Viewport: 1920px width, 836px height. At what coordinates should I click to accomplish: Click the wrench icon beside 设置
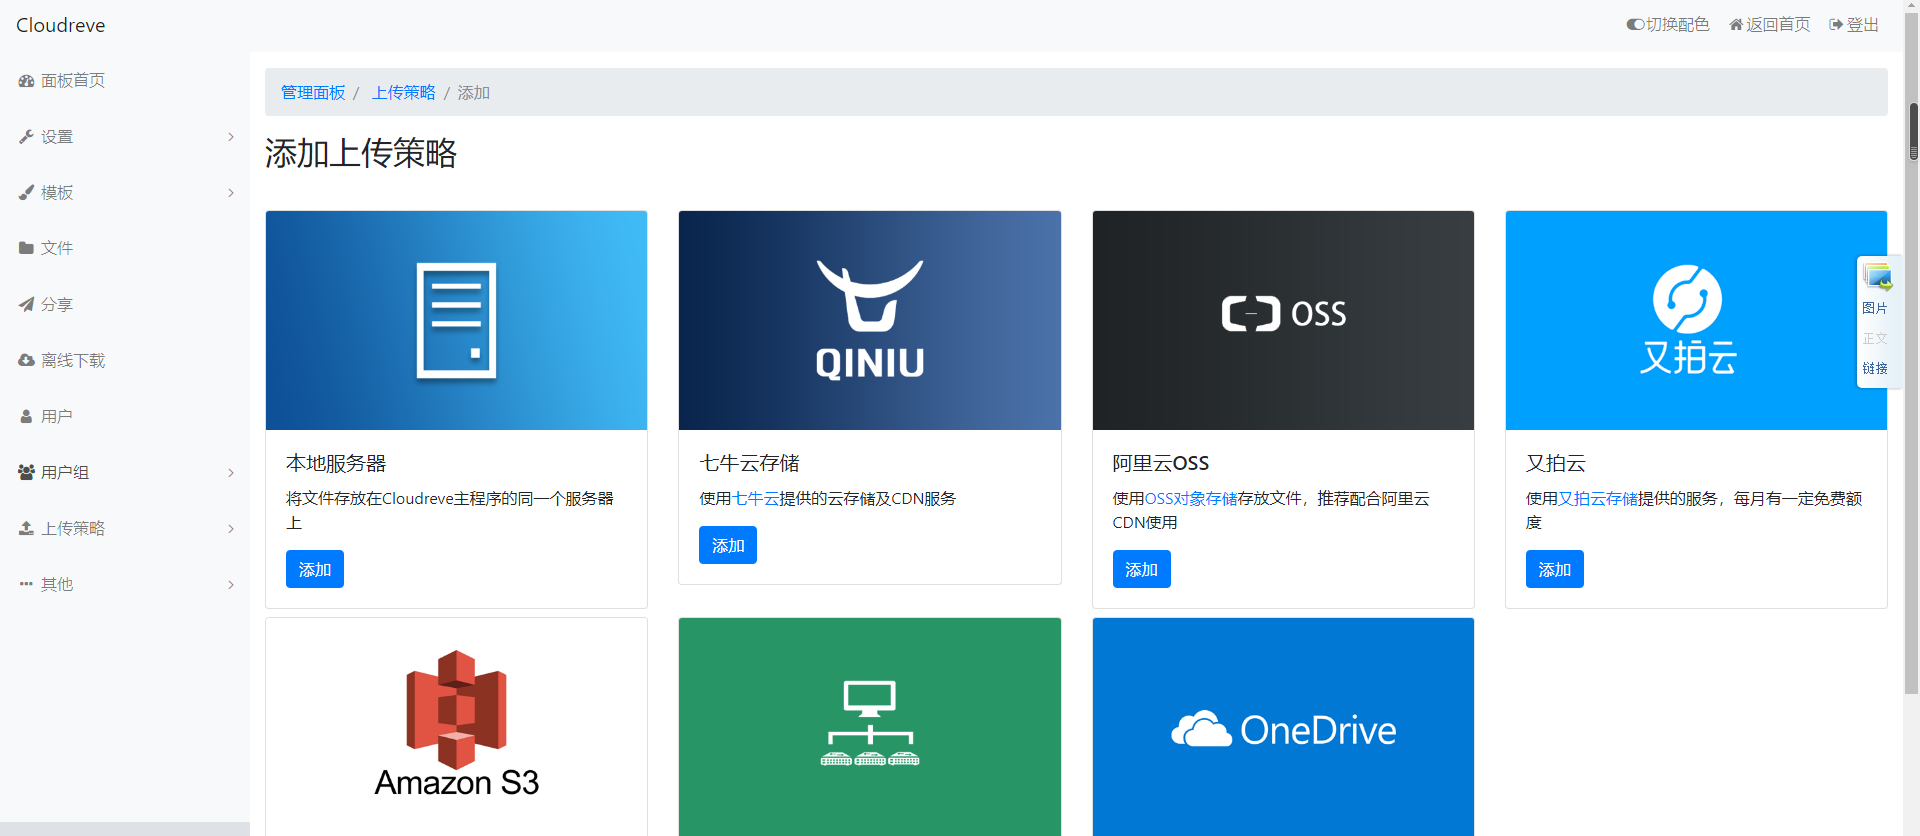point(26,137)
